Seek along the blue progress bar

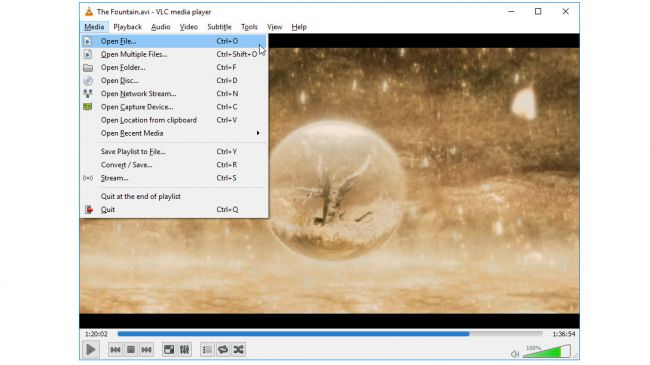coord(330,333)
